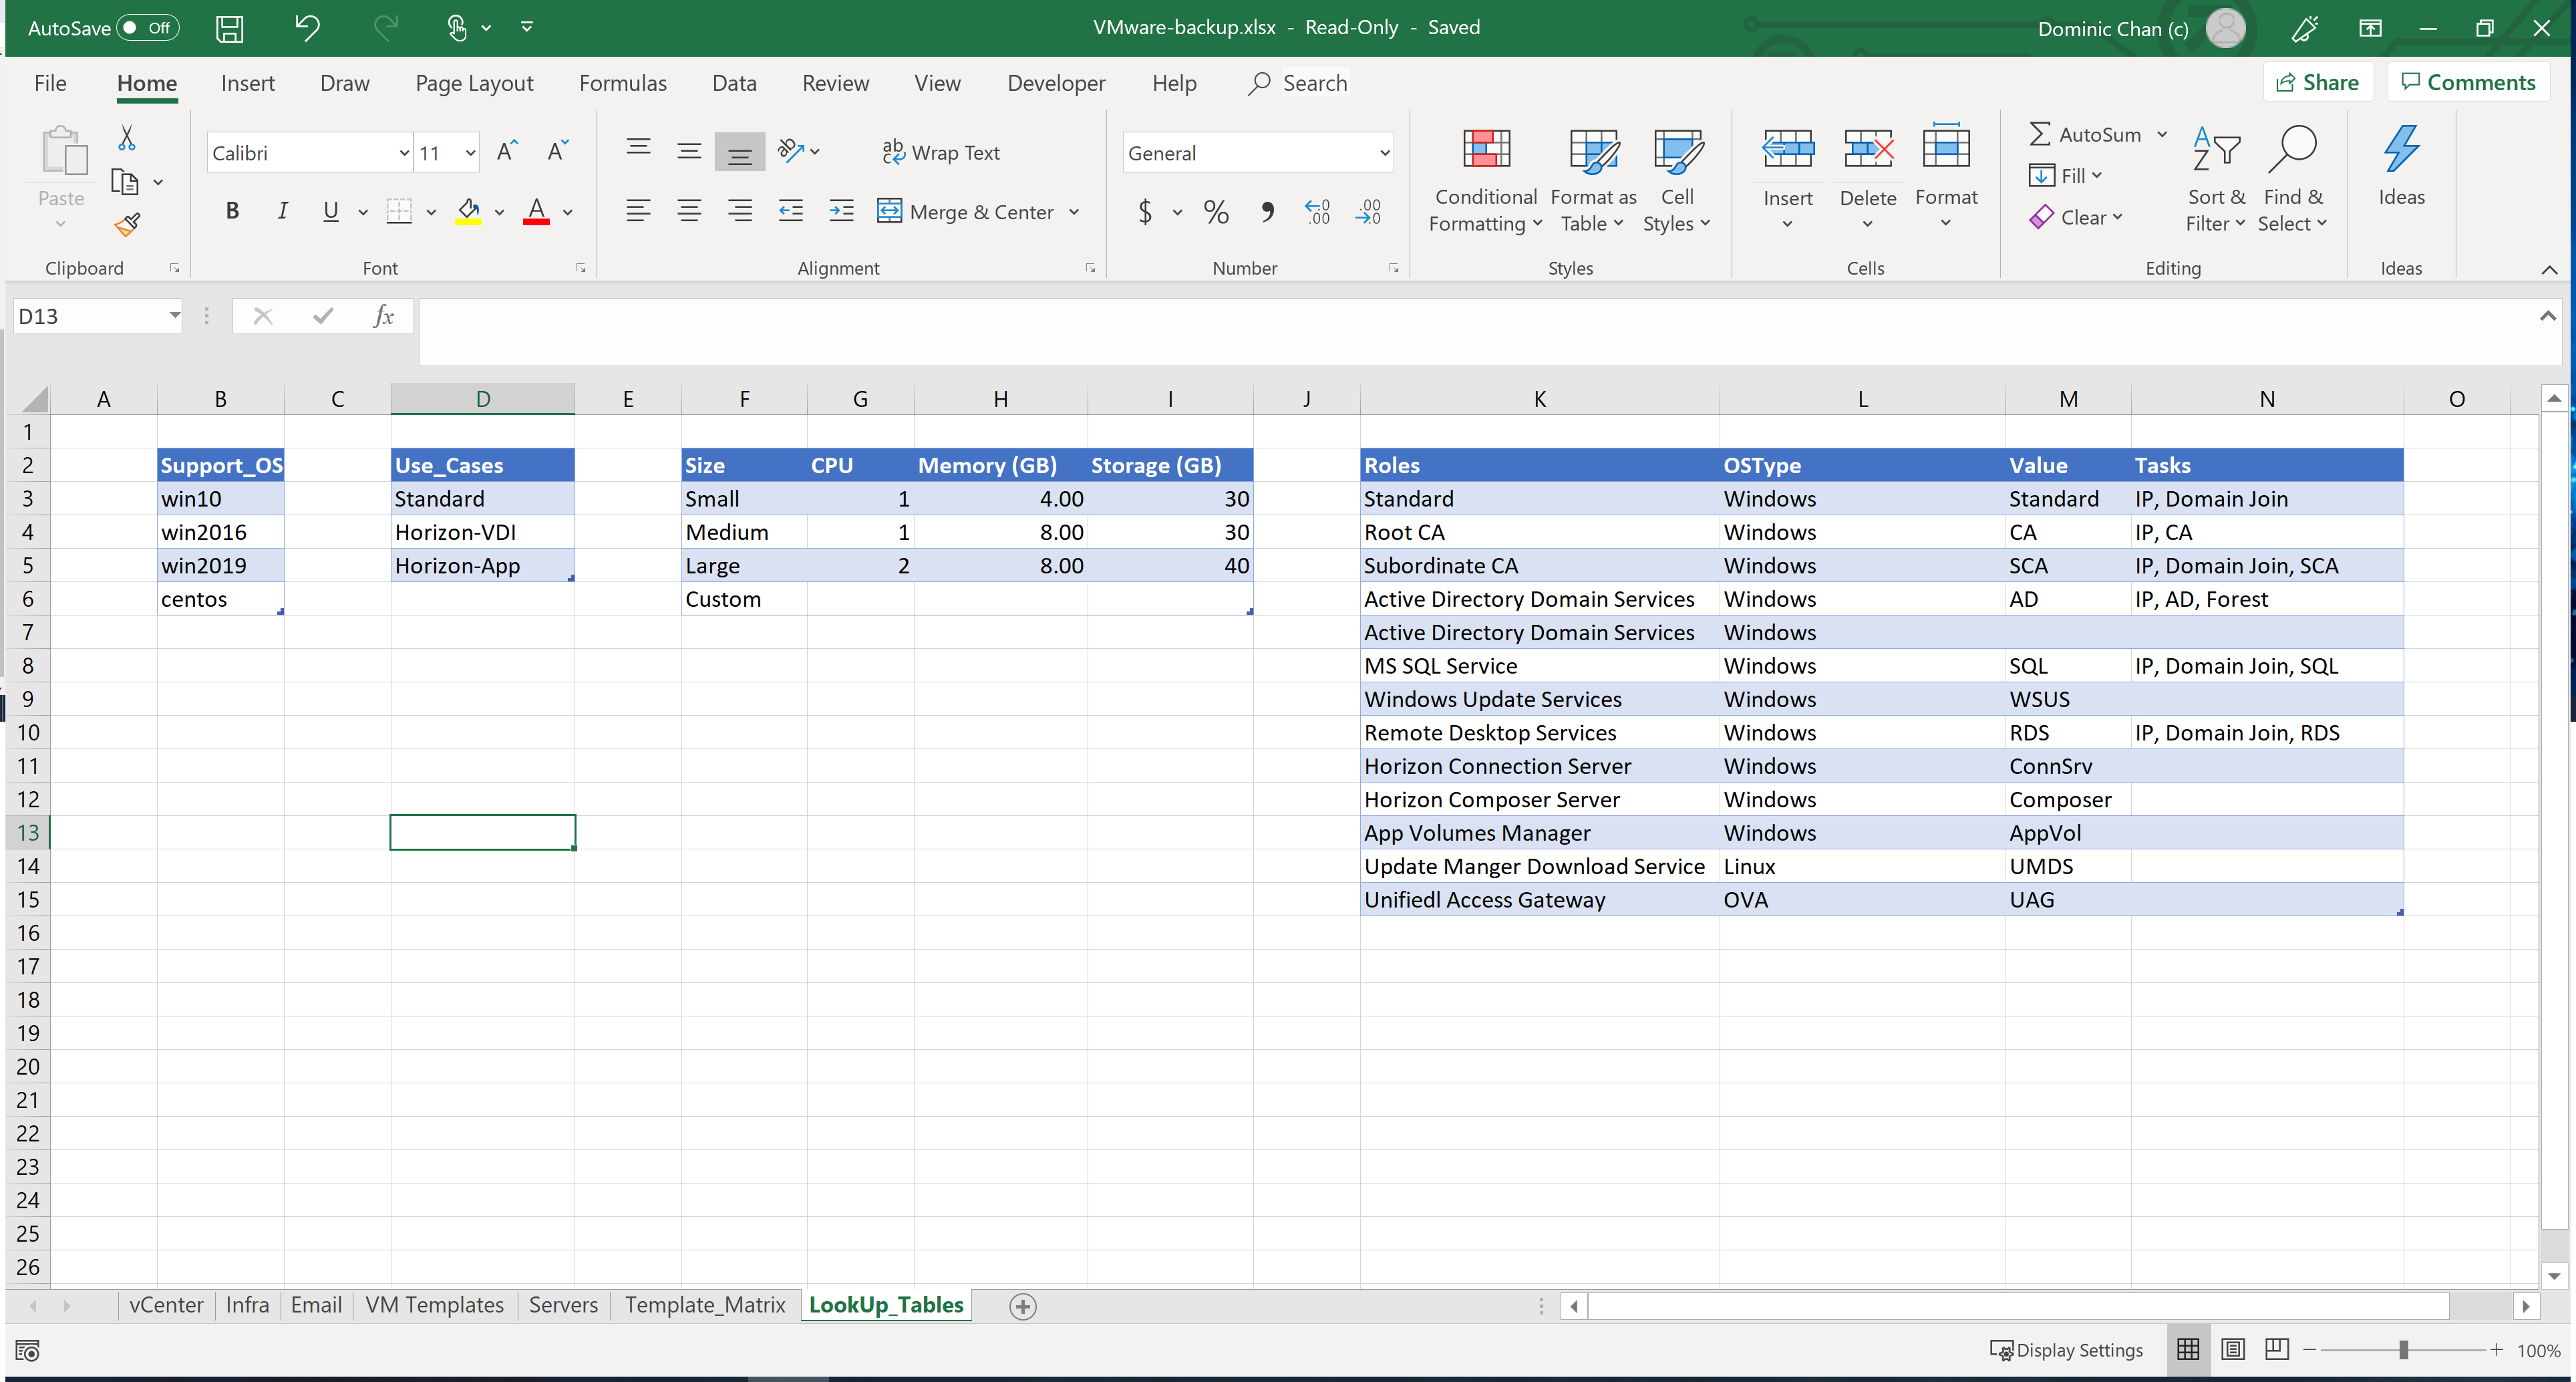This screenshot has height=1382, width=2576.
Task: Switch to the Formulas ribbon tab
Action: click(624, 83)
